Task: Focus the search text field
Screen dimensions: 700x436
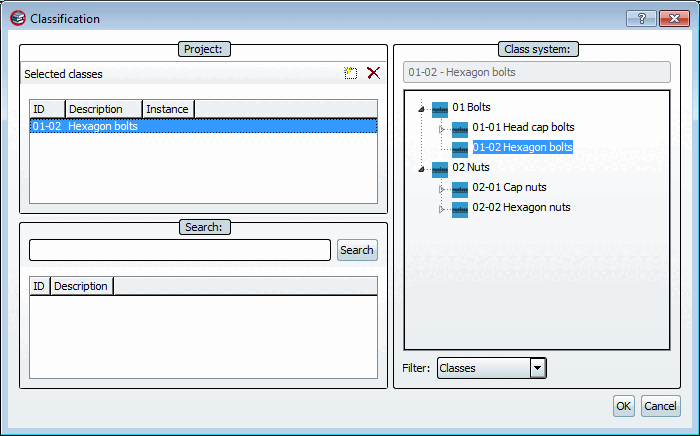Action: point(180,250)
